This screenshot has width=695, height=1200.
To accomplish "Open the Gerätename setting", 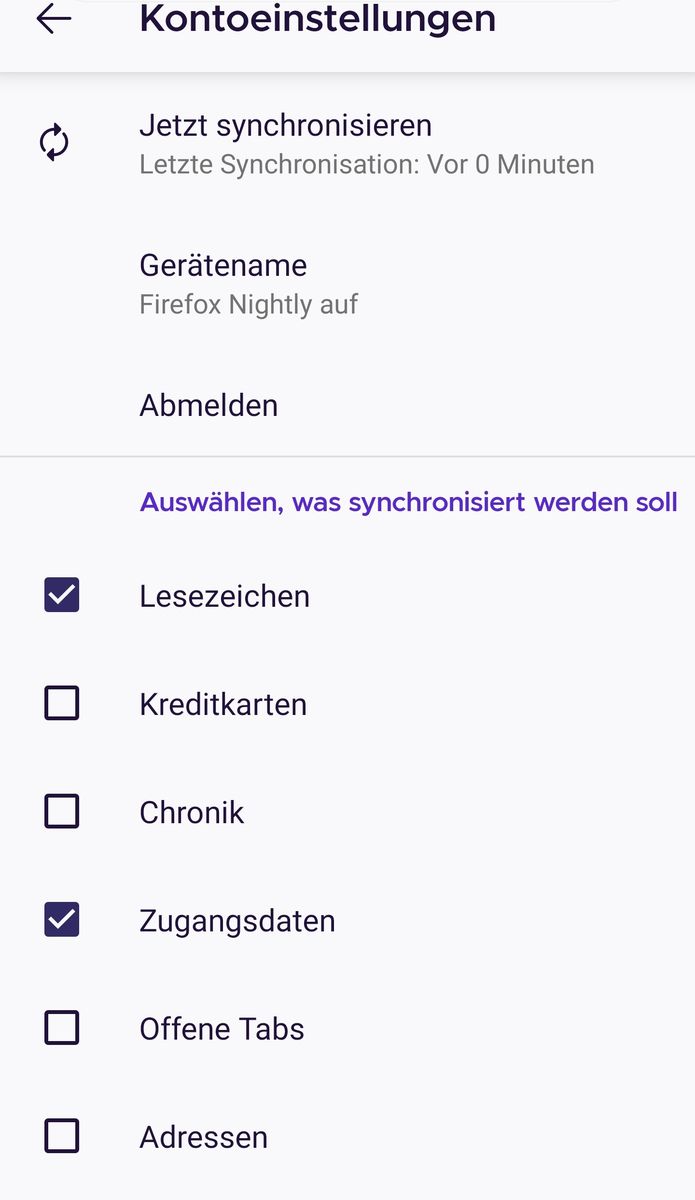I will [x=223, y=266].
